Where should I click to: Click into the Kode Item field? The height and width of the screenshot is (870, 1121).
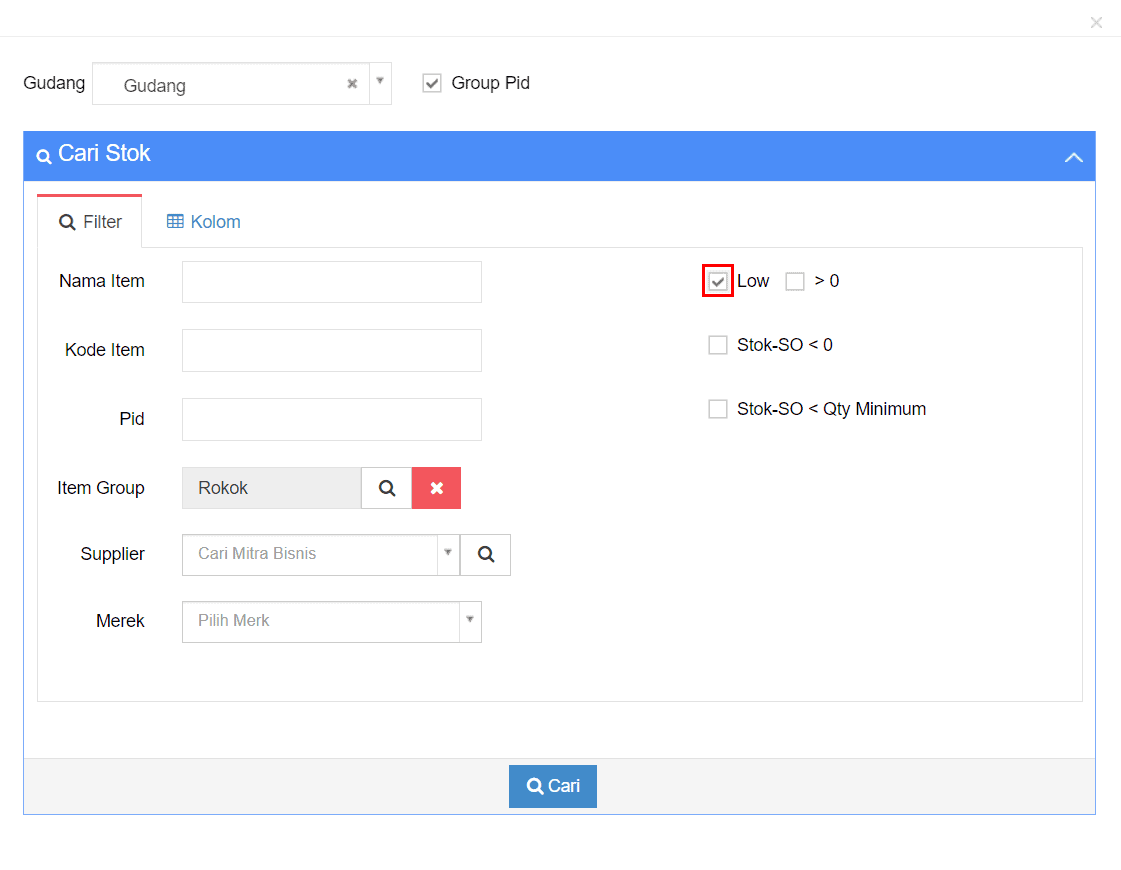331,351
